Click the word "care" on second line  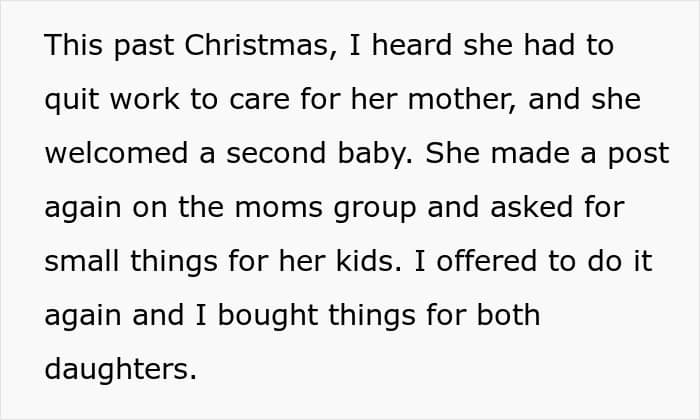(259, 100)
